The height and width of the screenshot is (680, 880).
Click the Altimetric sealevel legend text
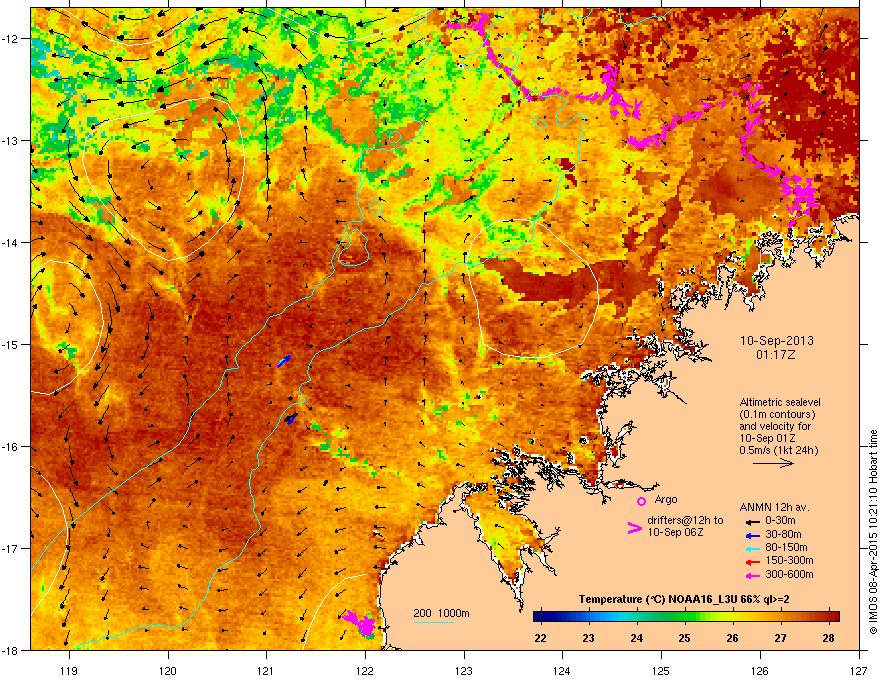tap(780, 402)
